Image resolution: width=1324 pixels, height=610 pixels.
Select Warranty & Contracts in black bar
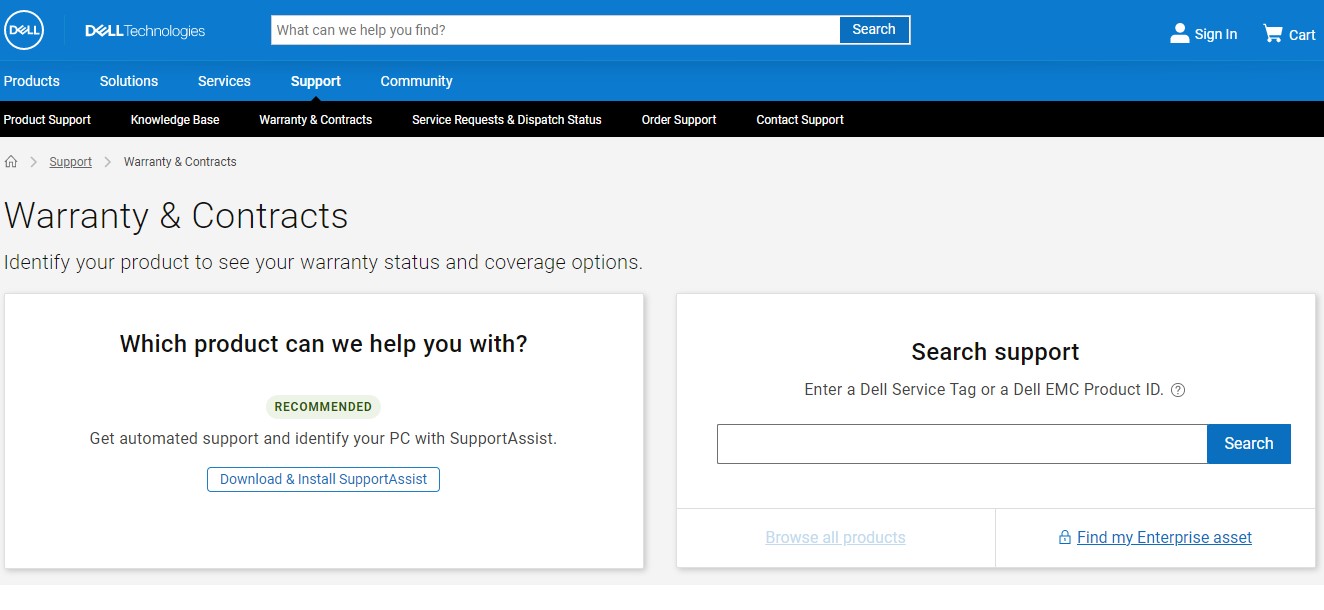pos(316,120)
